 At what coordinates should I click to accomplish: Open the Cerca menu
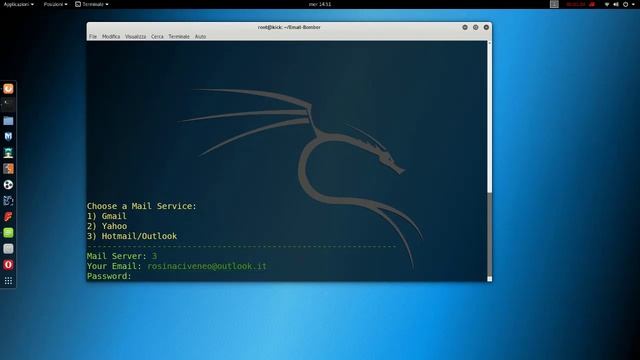157,36
